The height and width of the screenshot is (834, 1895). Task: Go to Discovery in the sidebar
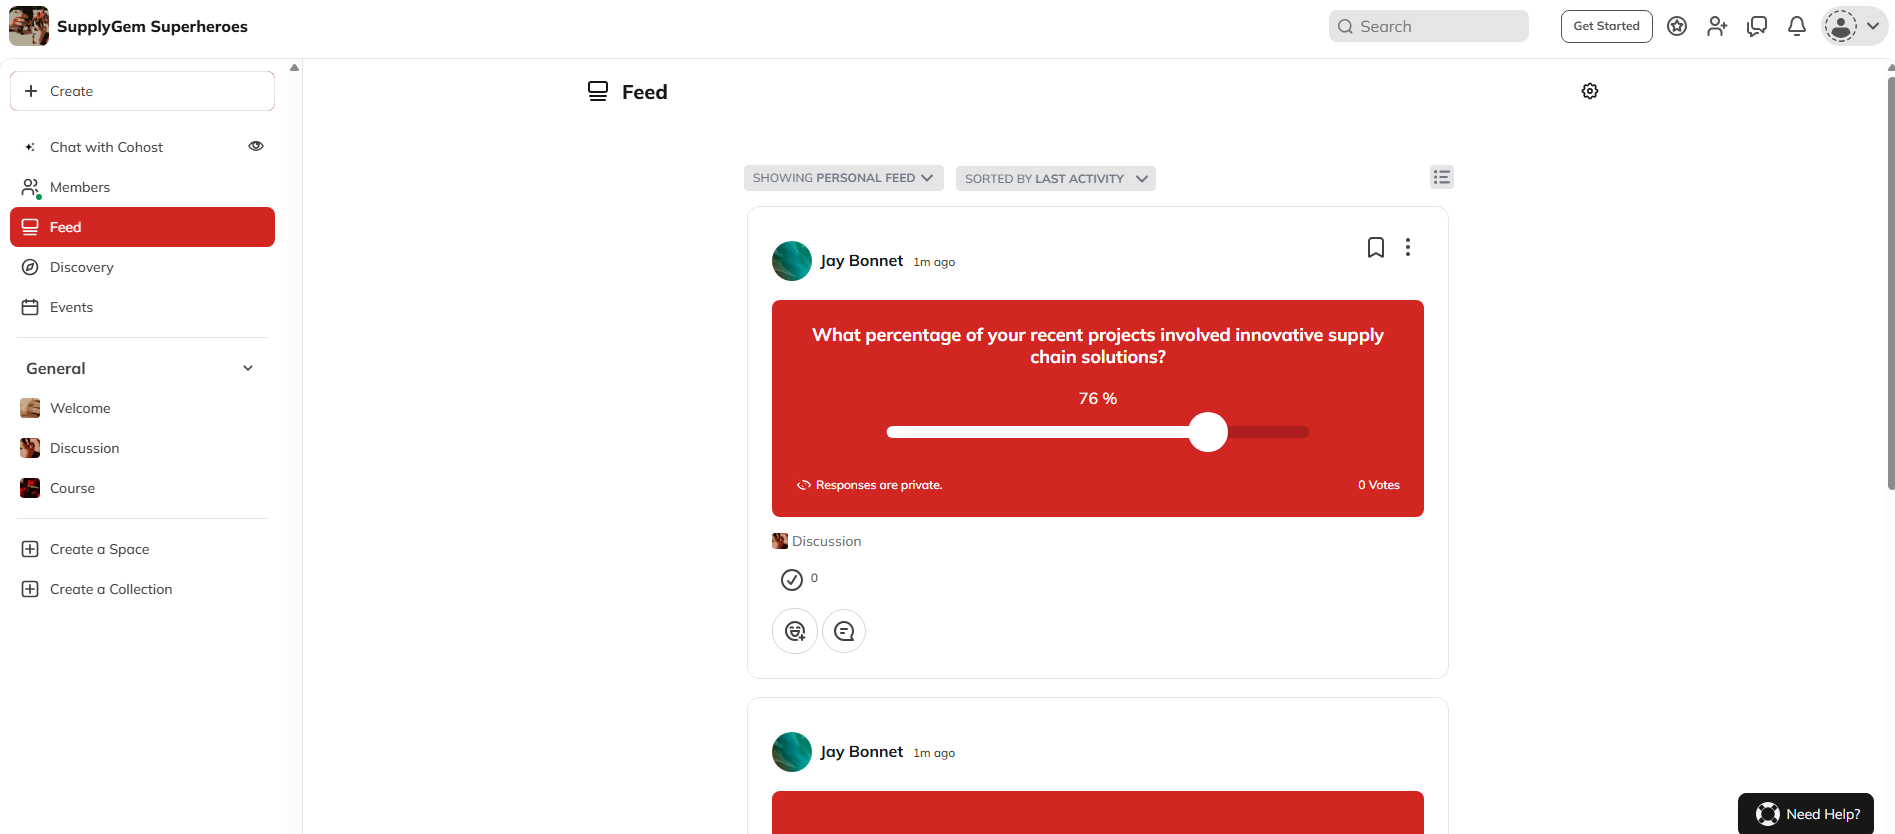[x=82, y=267]
